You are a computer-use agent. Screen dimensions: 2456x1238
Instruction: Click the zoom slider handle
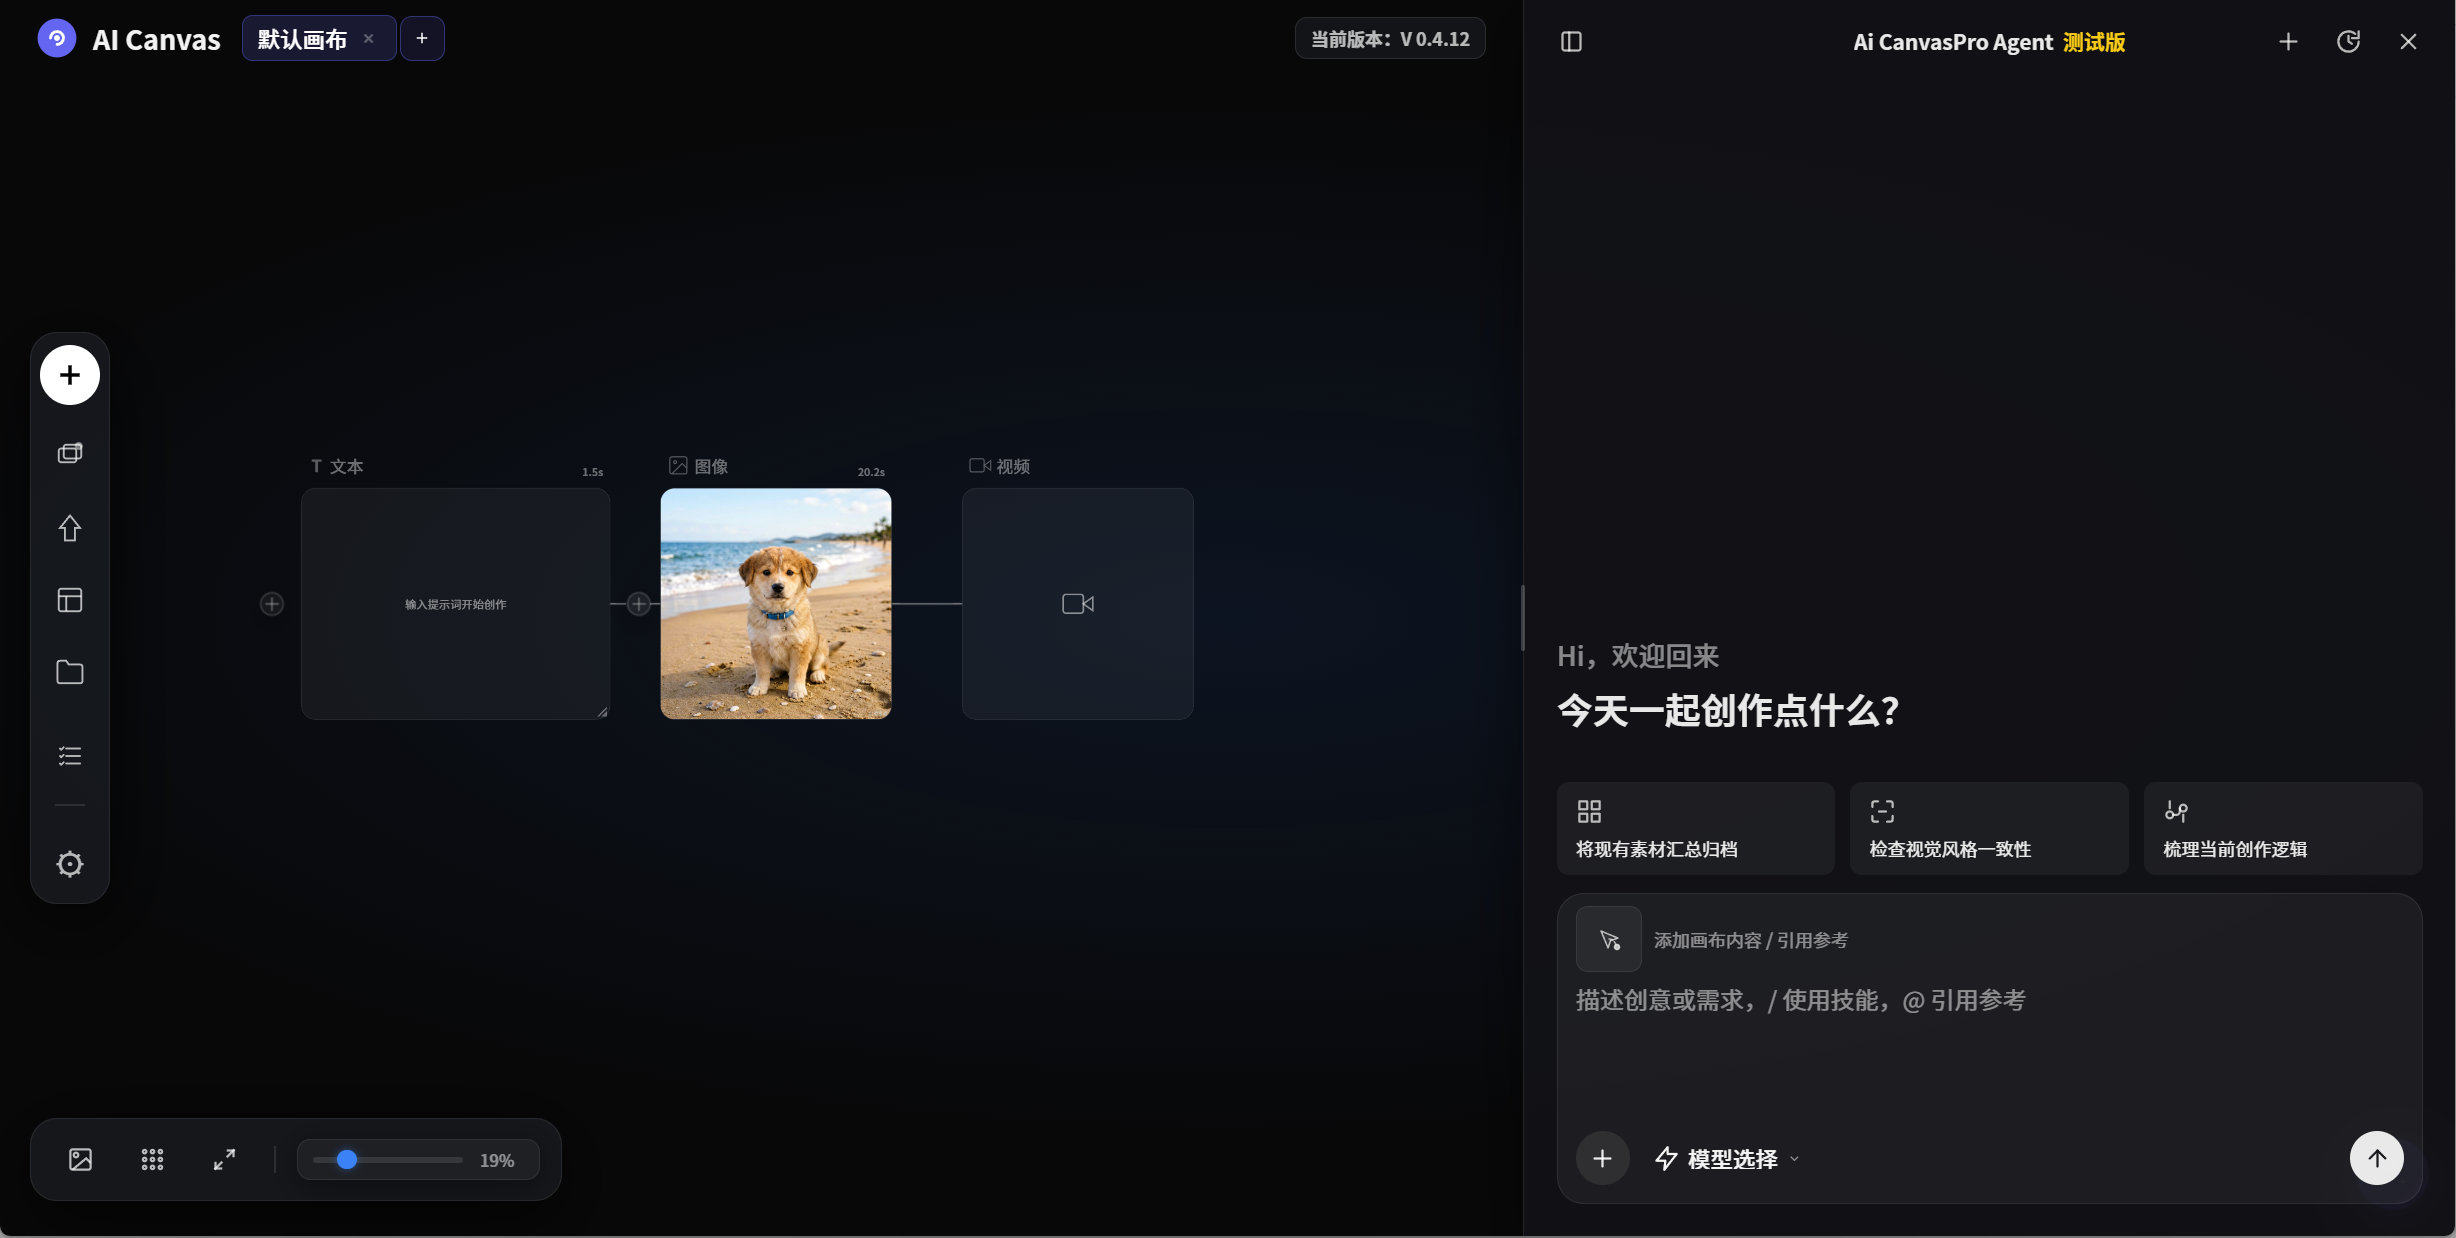347,1160
